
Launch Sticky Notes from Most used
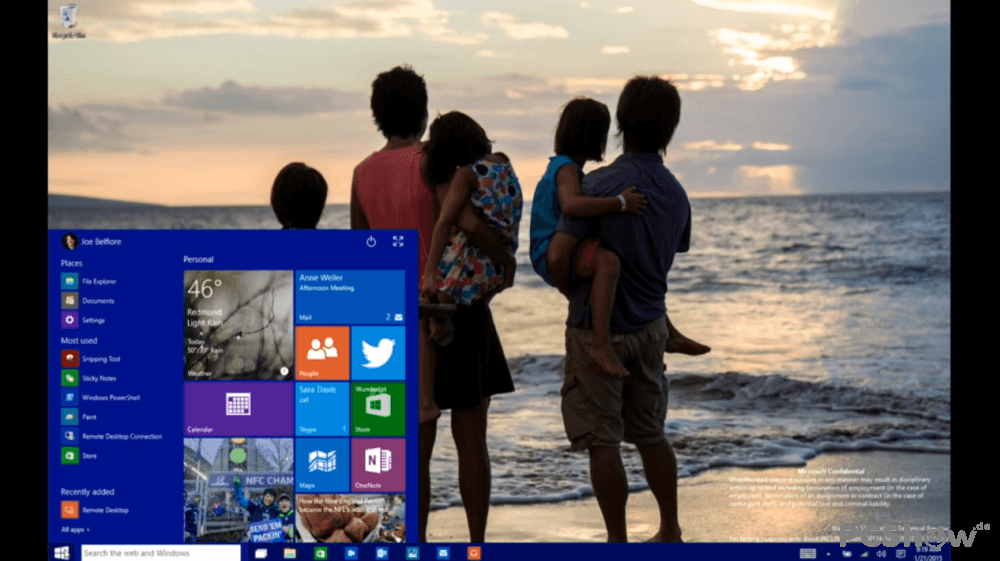tap(89, 378)
